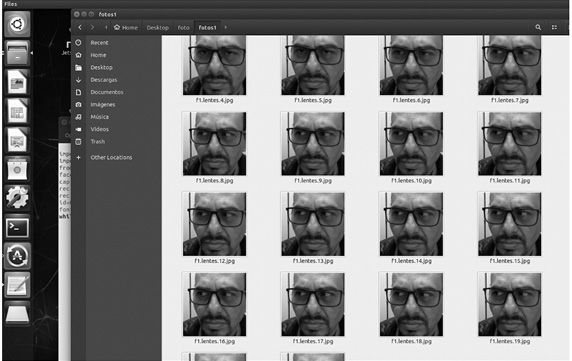Go forward with the forward arrow
The image size is (572, 361).
tap(92, 27)
